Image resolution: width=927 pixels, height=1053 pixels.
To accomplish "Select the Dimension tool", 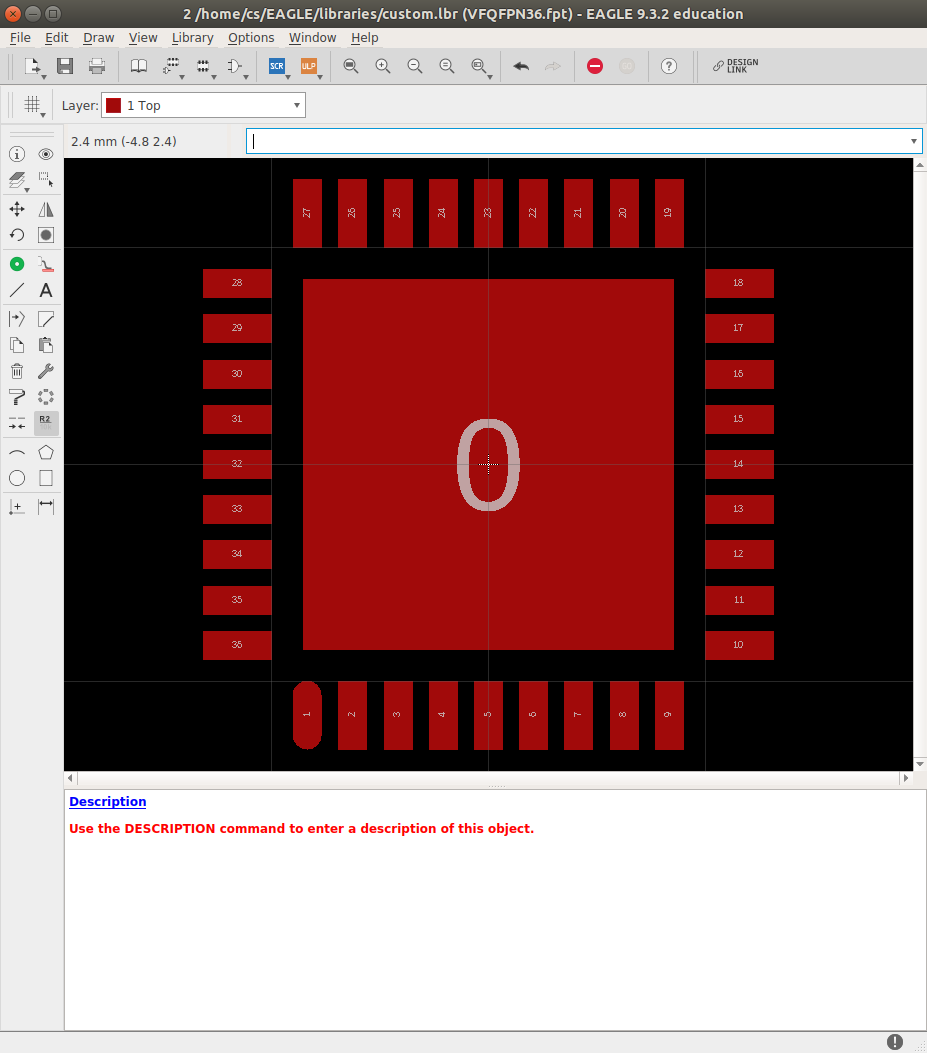I will tap(46, 507).
